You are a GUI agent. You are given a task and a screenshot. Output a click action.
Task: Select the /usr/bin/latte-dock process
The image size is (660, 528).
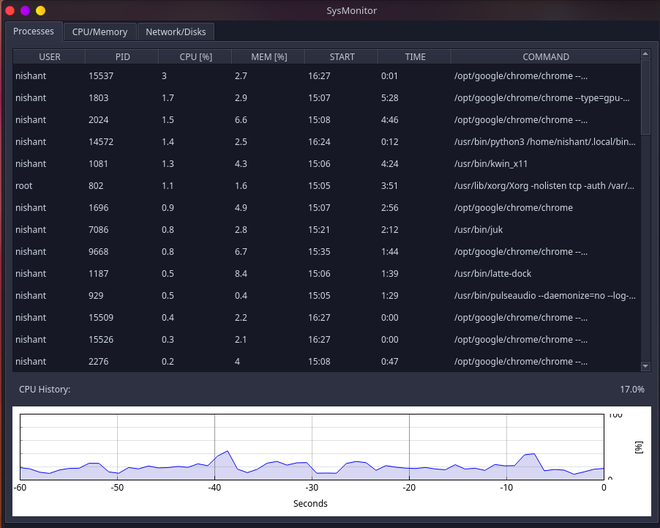[x=327, y=273]
